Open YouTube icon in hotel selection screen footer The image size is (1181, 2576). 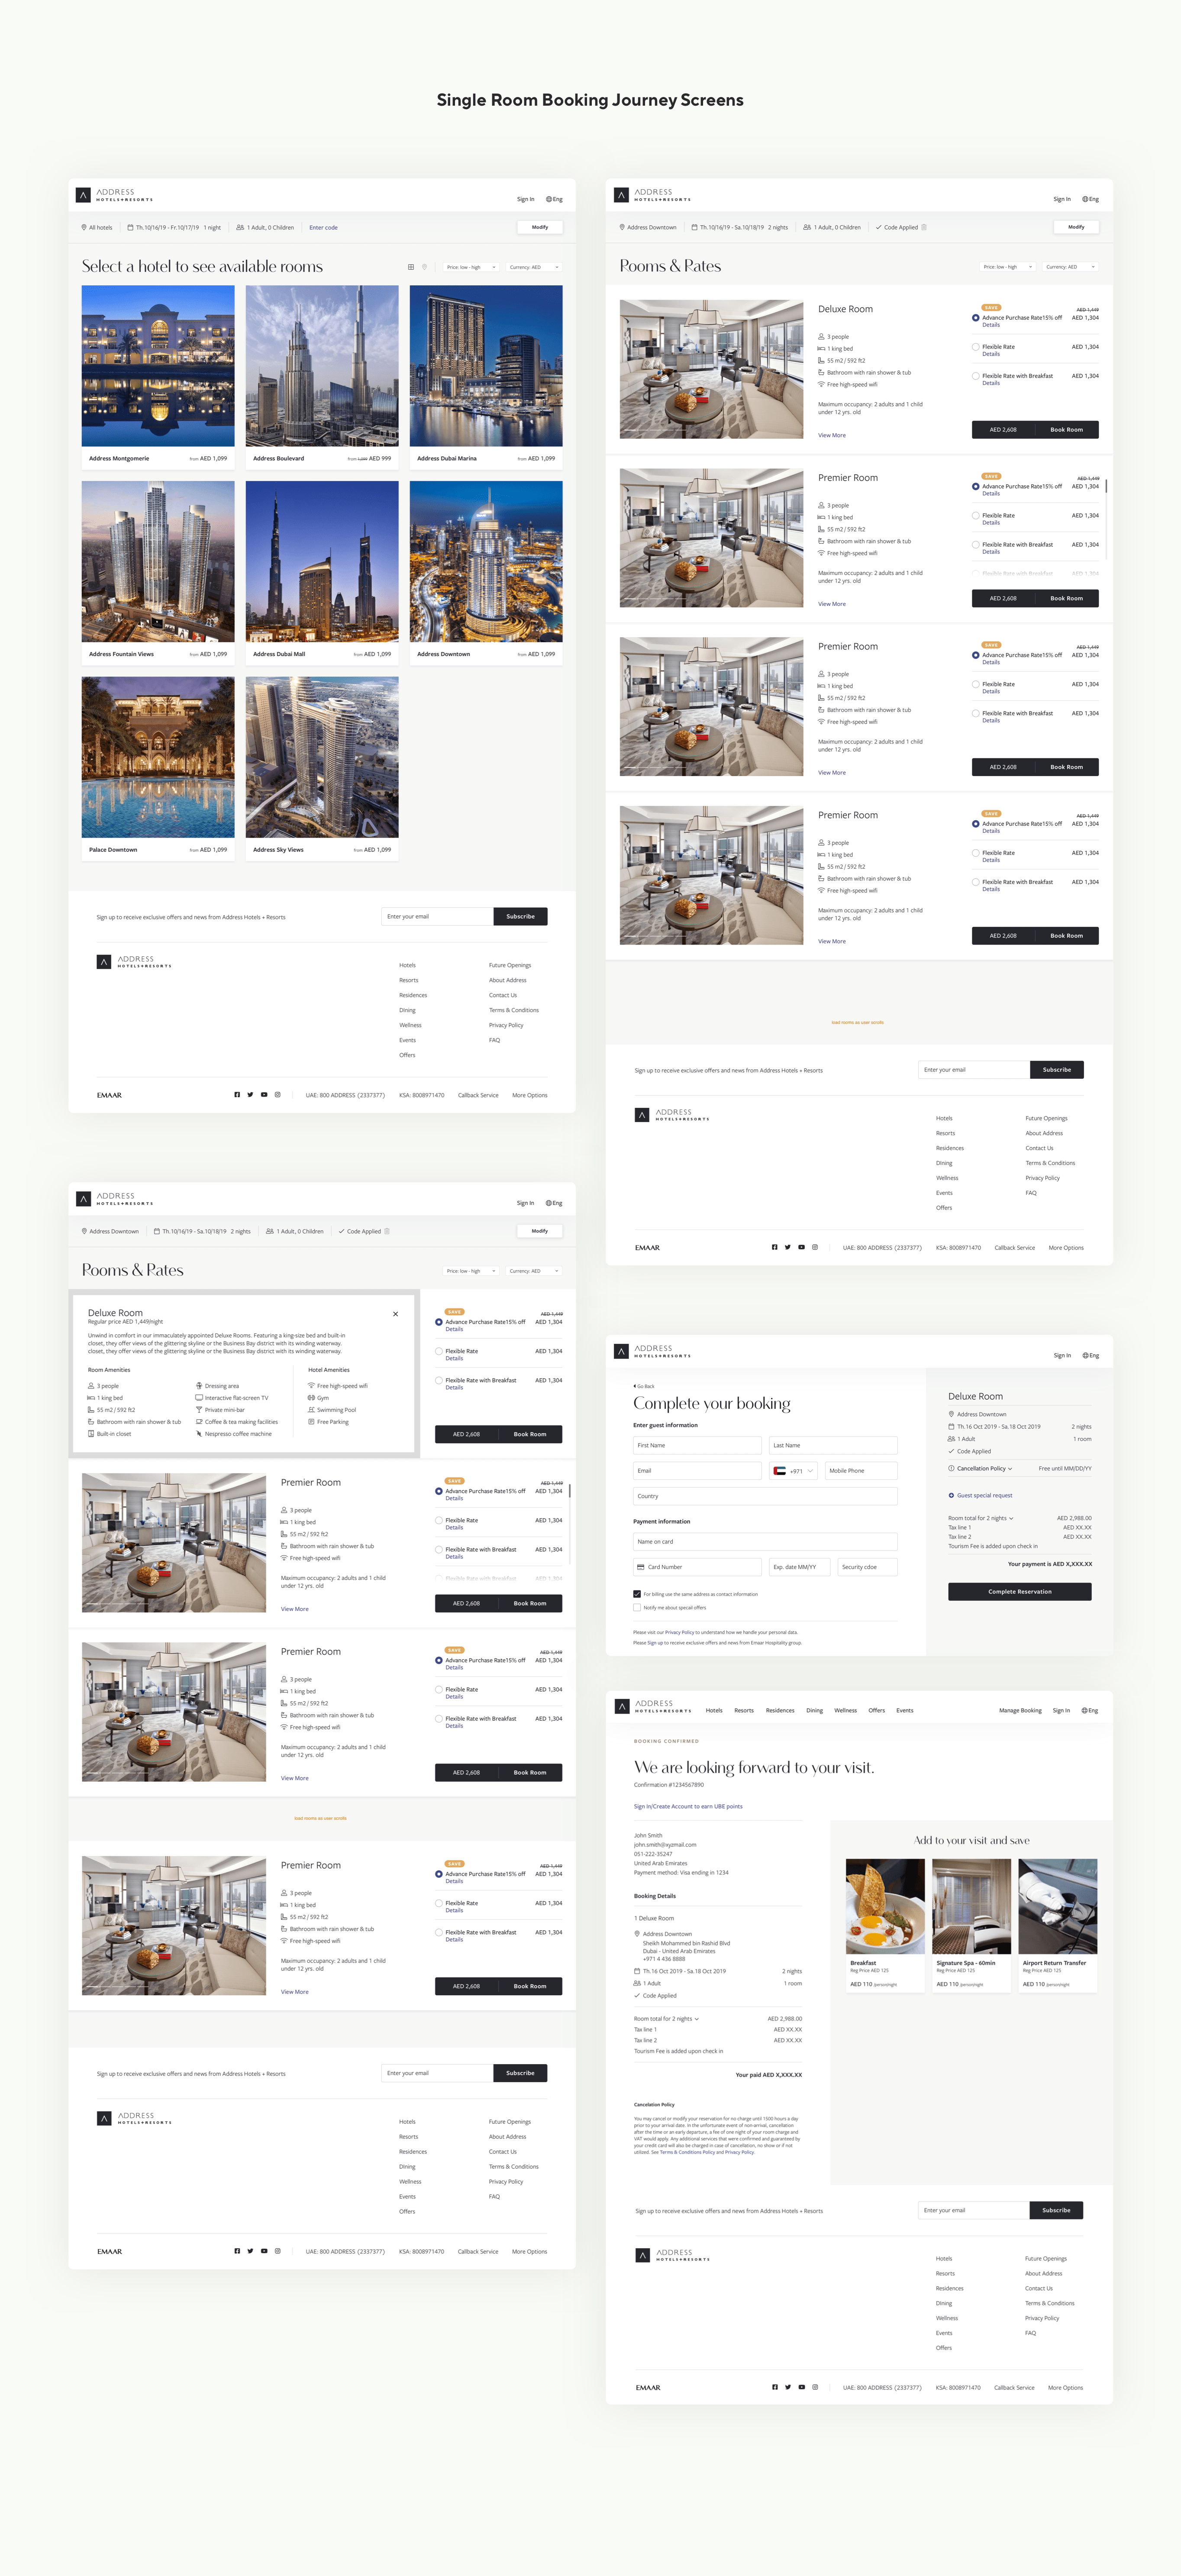pyautogui.click(x=264, y=1094)
